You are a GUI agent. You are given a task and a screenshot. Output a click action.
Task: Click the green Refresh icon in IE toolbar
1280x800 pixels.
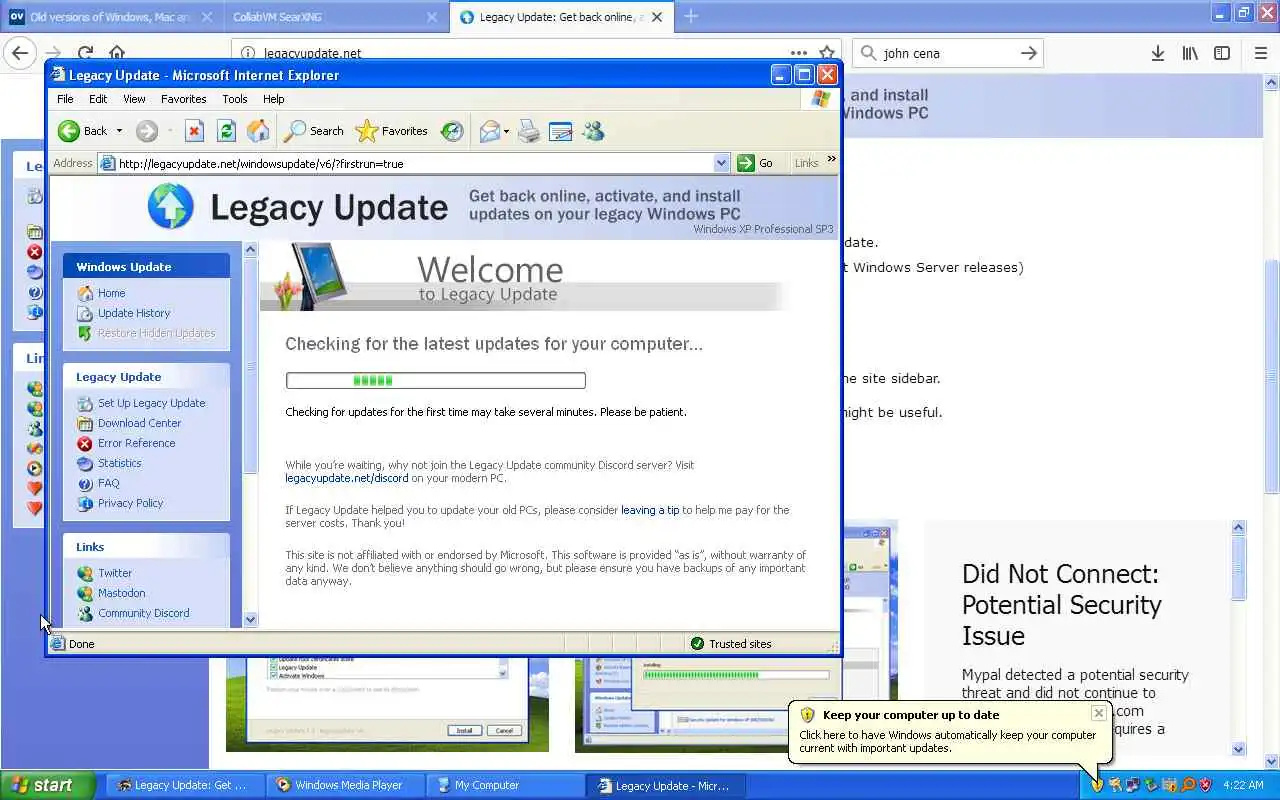coord(226,131)
